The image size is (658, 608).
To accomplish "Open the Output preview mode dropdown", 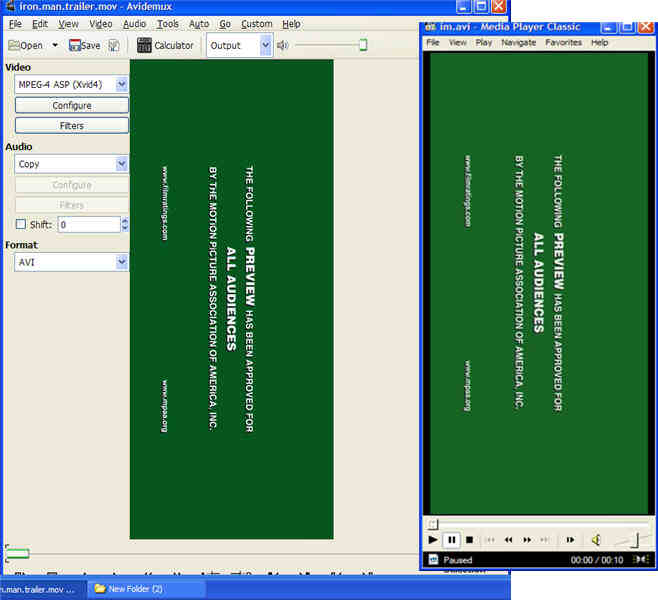I will (240, 45).
